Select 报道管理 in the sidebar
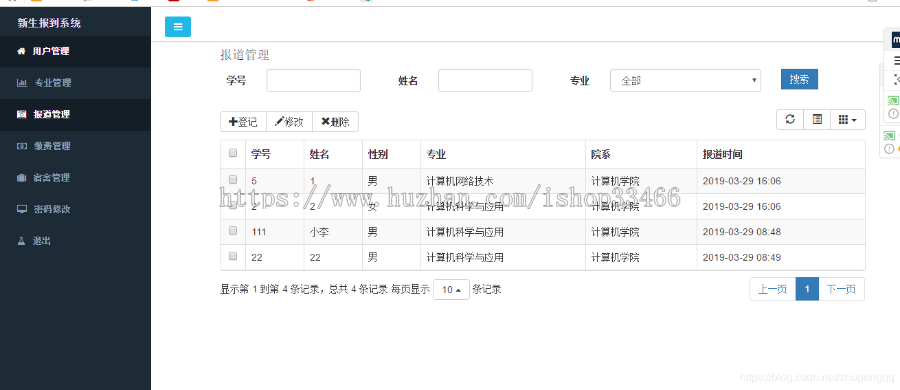 pos(75,114)
